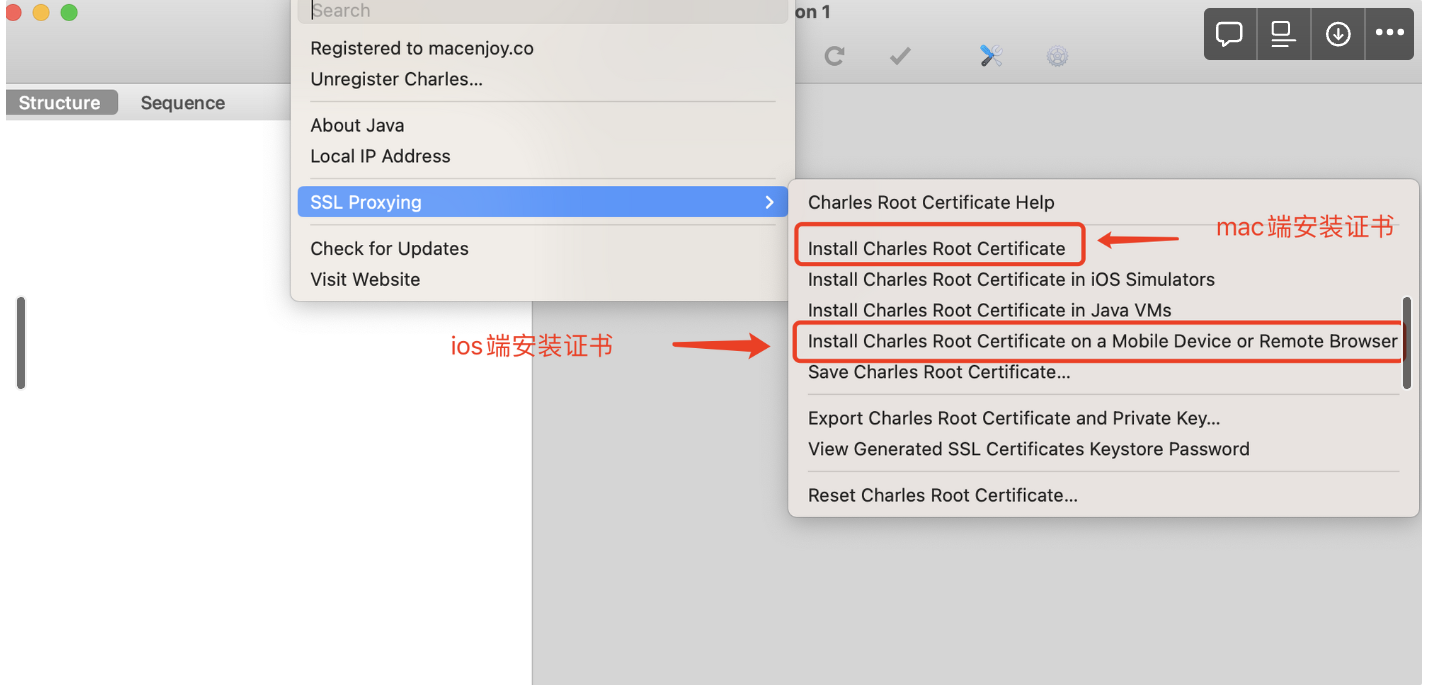
Task: Click Check for Updates
Action: (389, 248)
